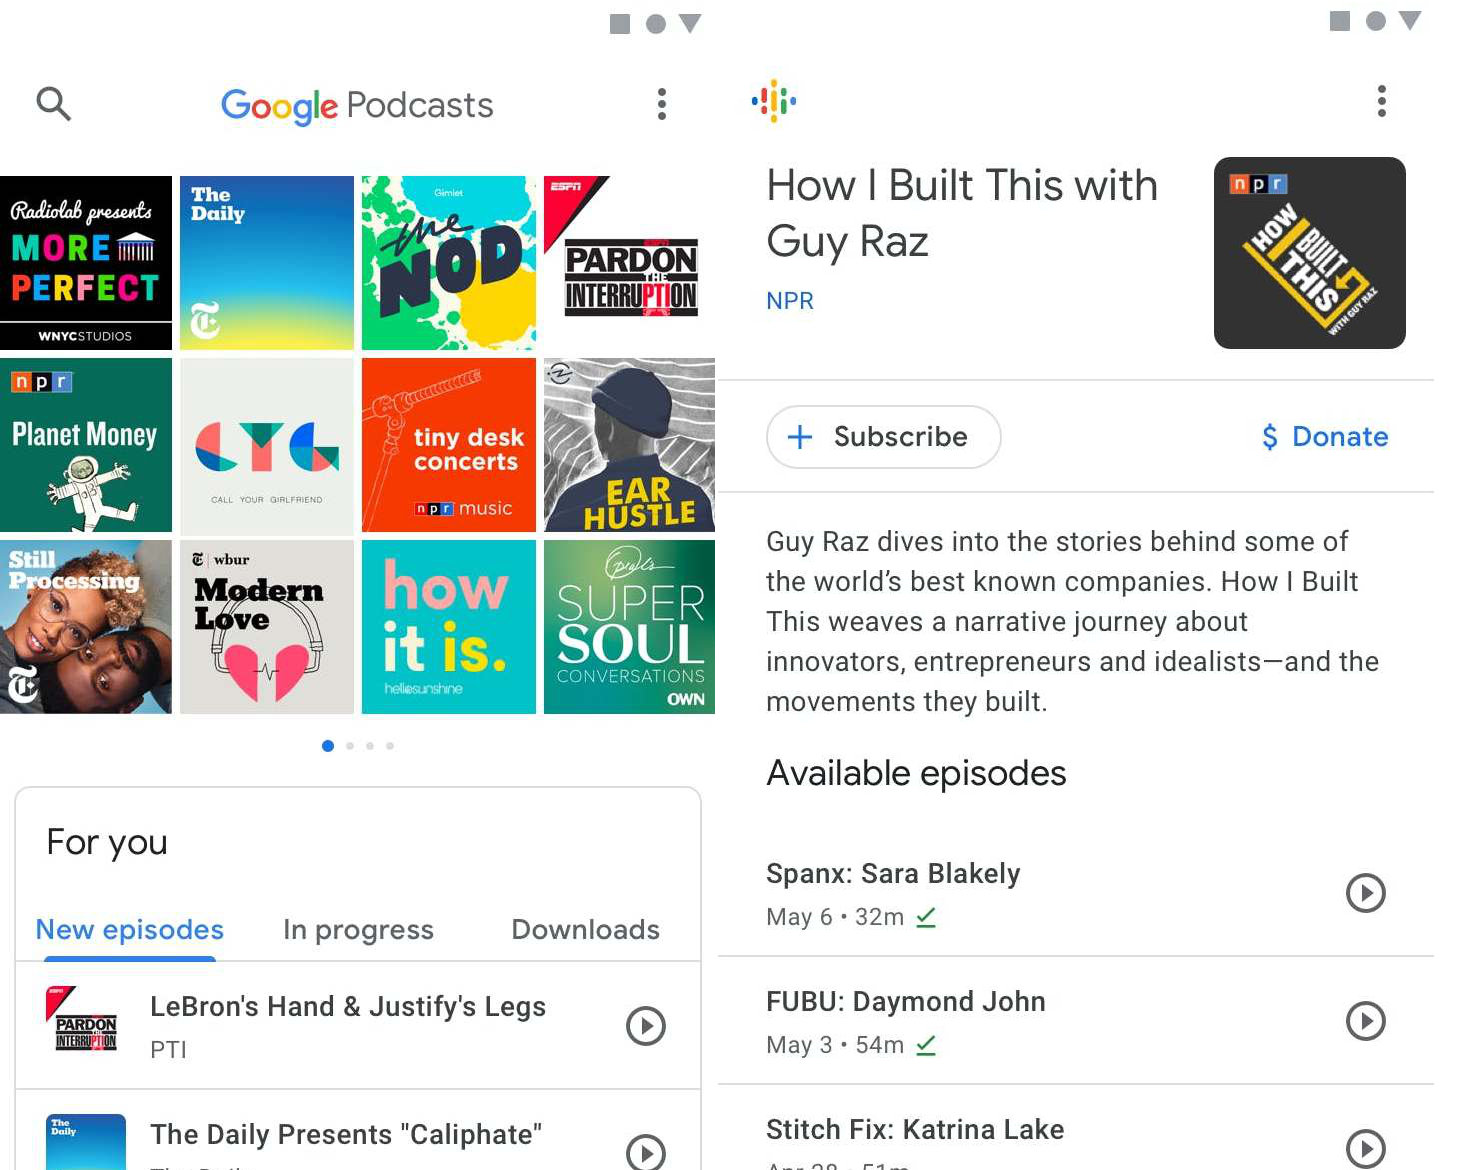This screenshot has height=1170, width=1459.
Task: Switch to the In progress tab
Action: [358, 930]
